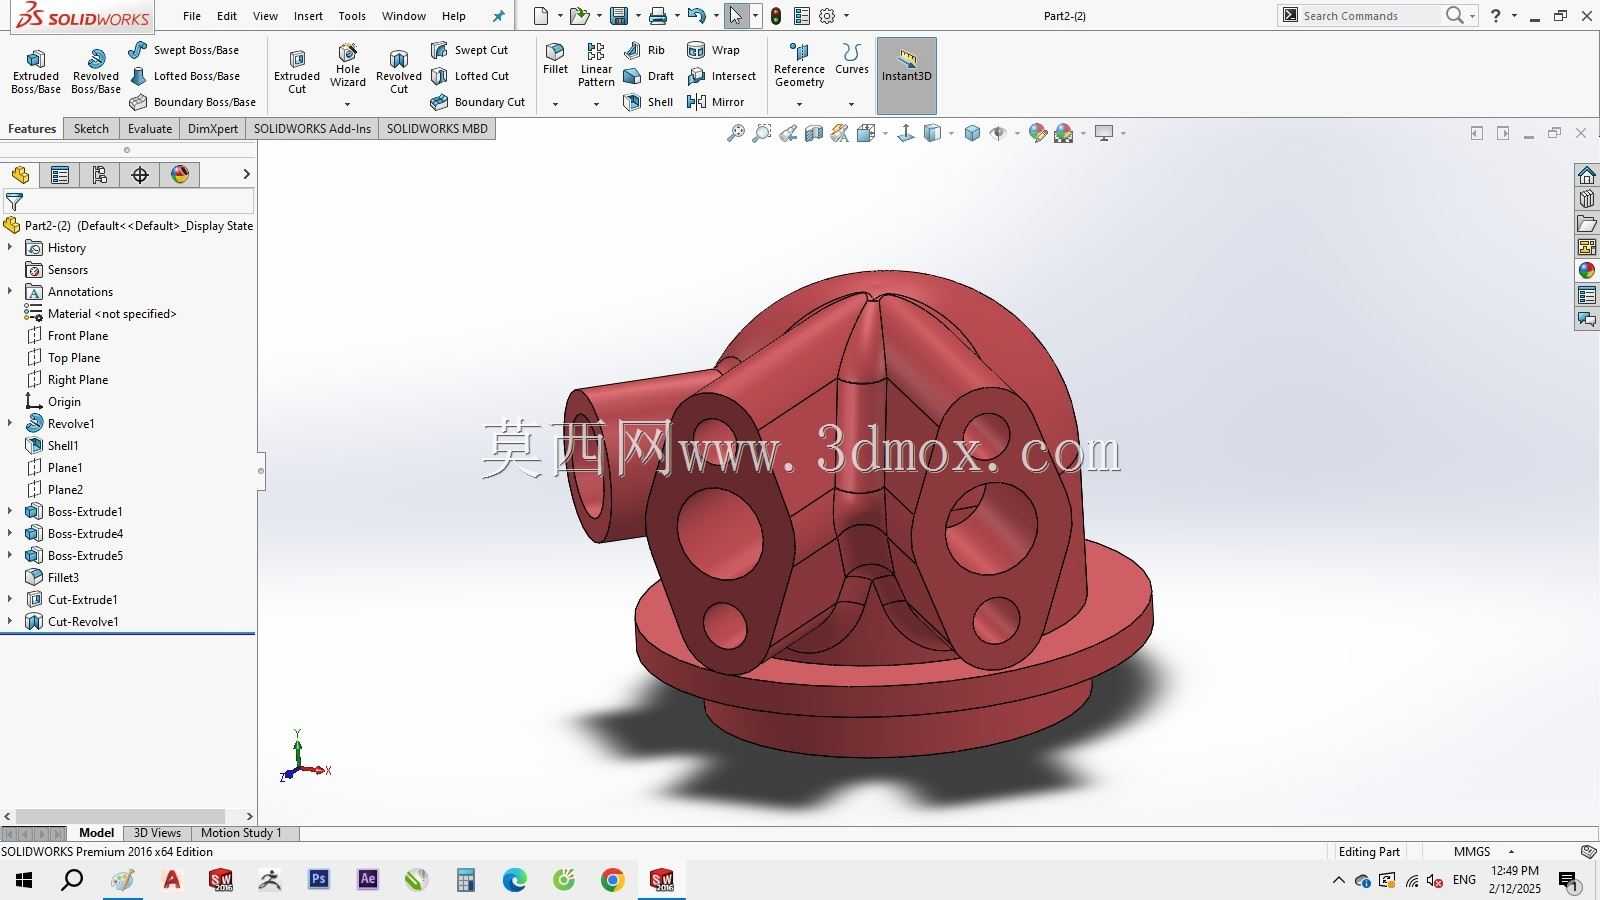1600x900 pixels.
Task: Open the Fillet dropdown arrow
Action: coord(555,104)
